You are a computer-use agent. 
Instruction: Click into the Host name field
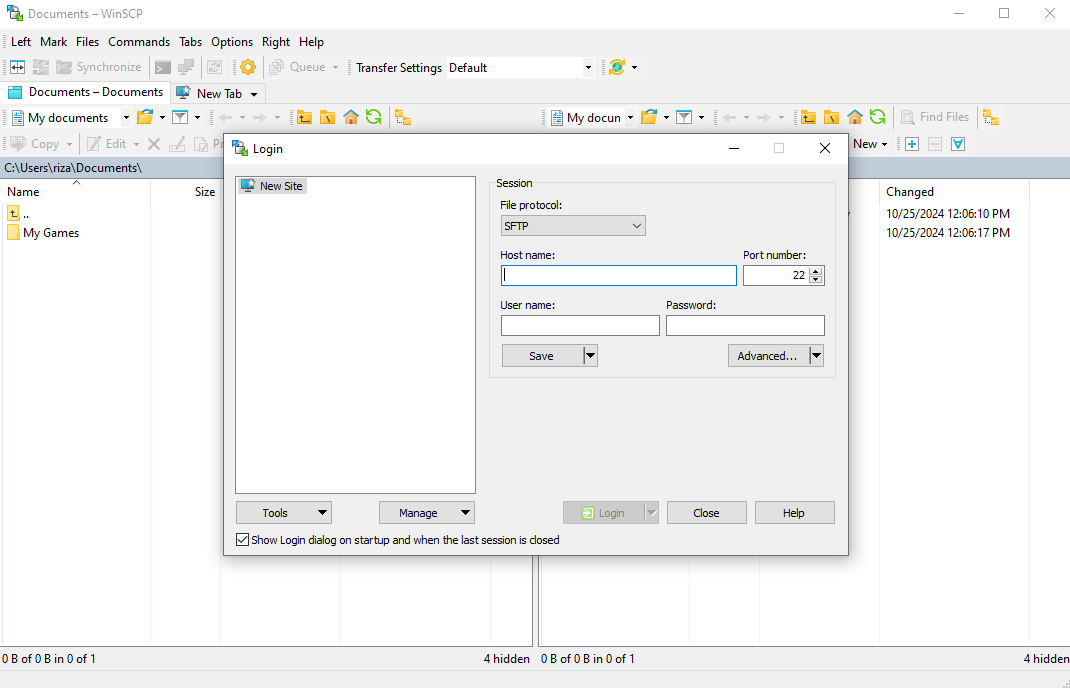[x=618, y=275]
